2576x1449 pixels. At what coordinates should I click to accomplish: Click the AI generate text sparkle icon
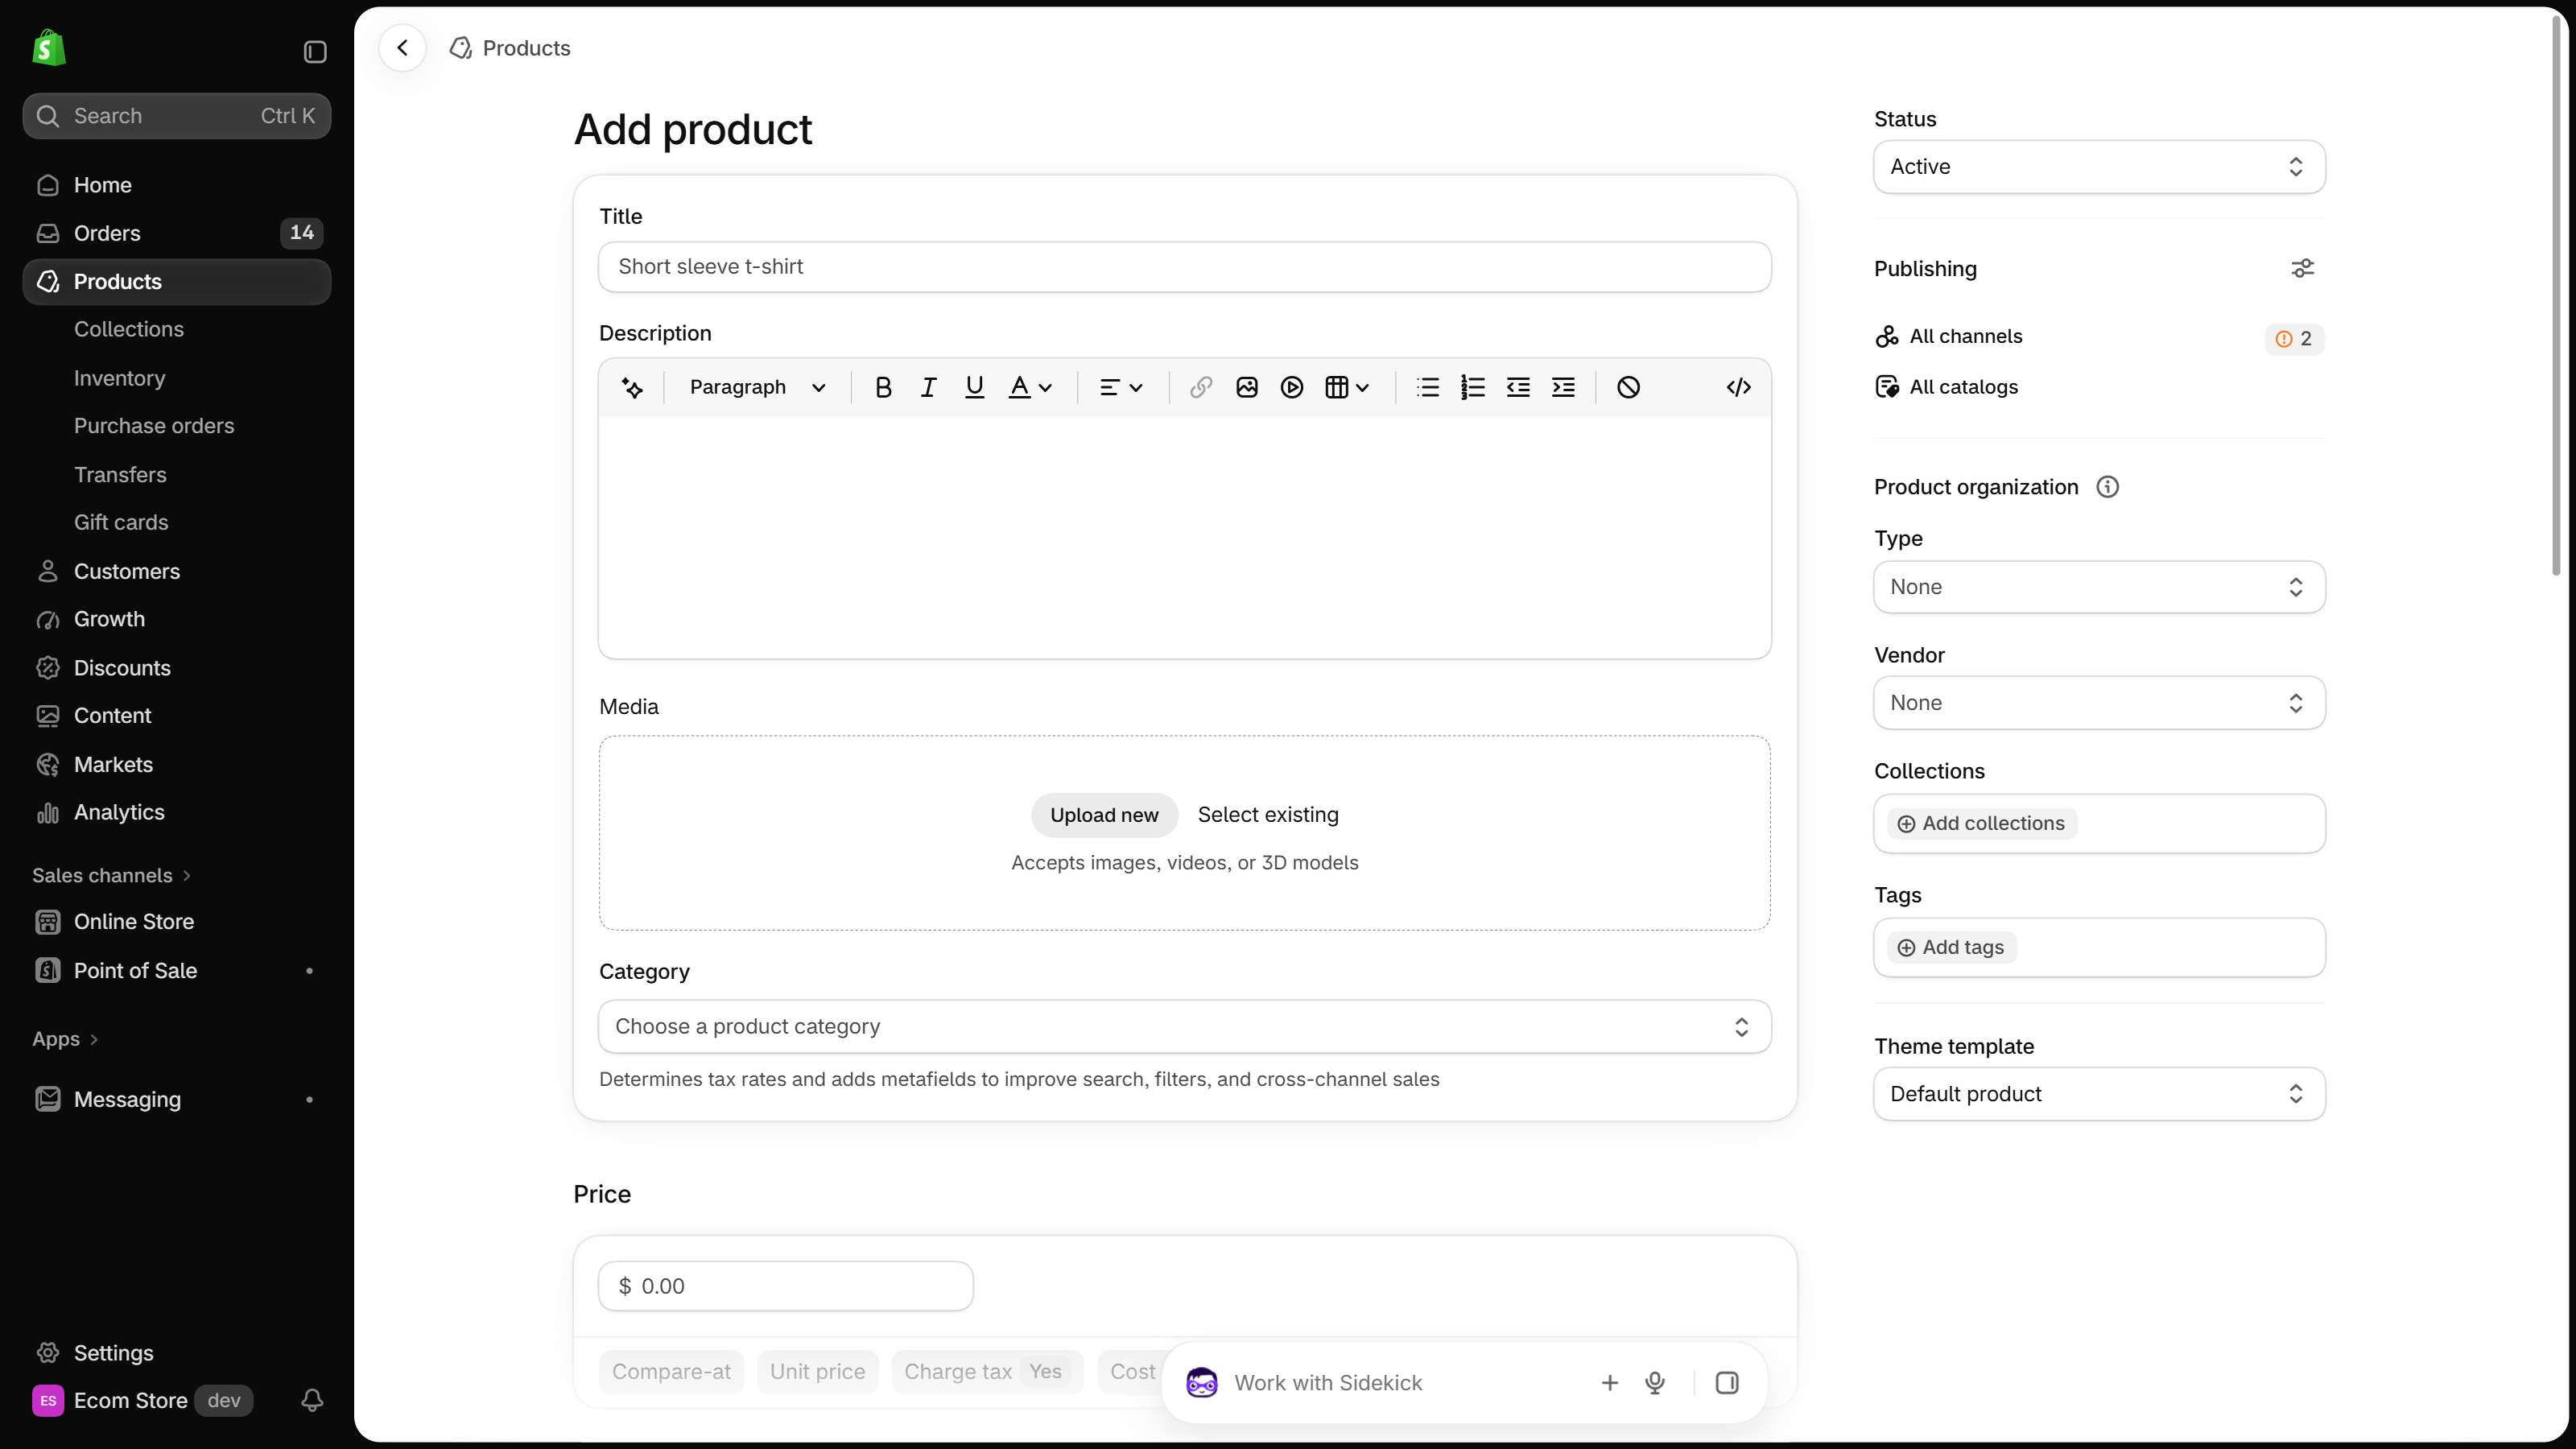[632, 387]
